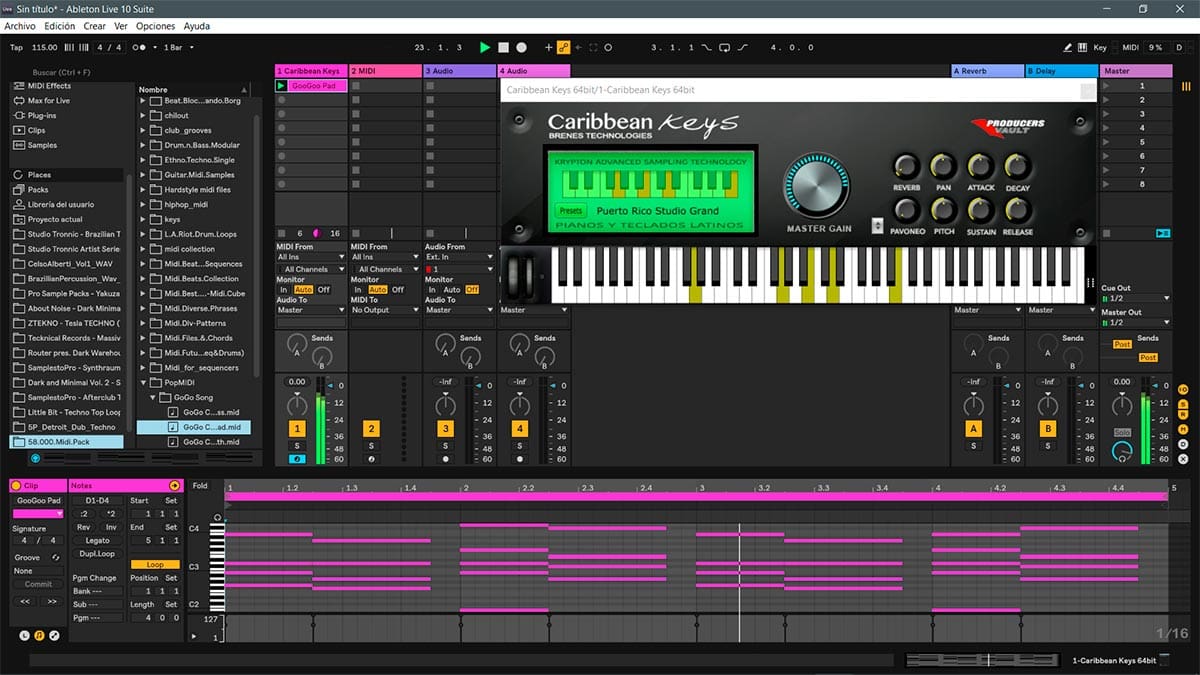Click the Reverb knob on Caribbean Keys
The image size is (1200, 675).
coord(906,167)
